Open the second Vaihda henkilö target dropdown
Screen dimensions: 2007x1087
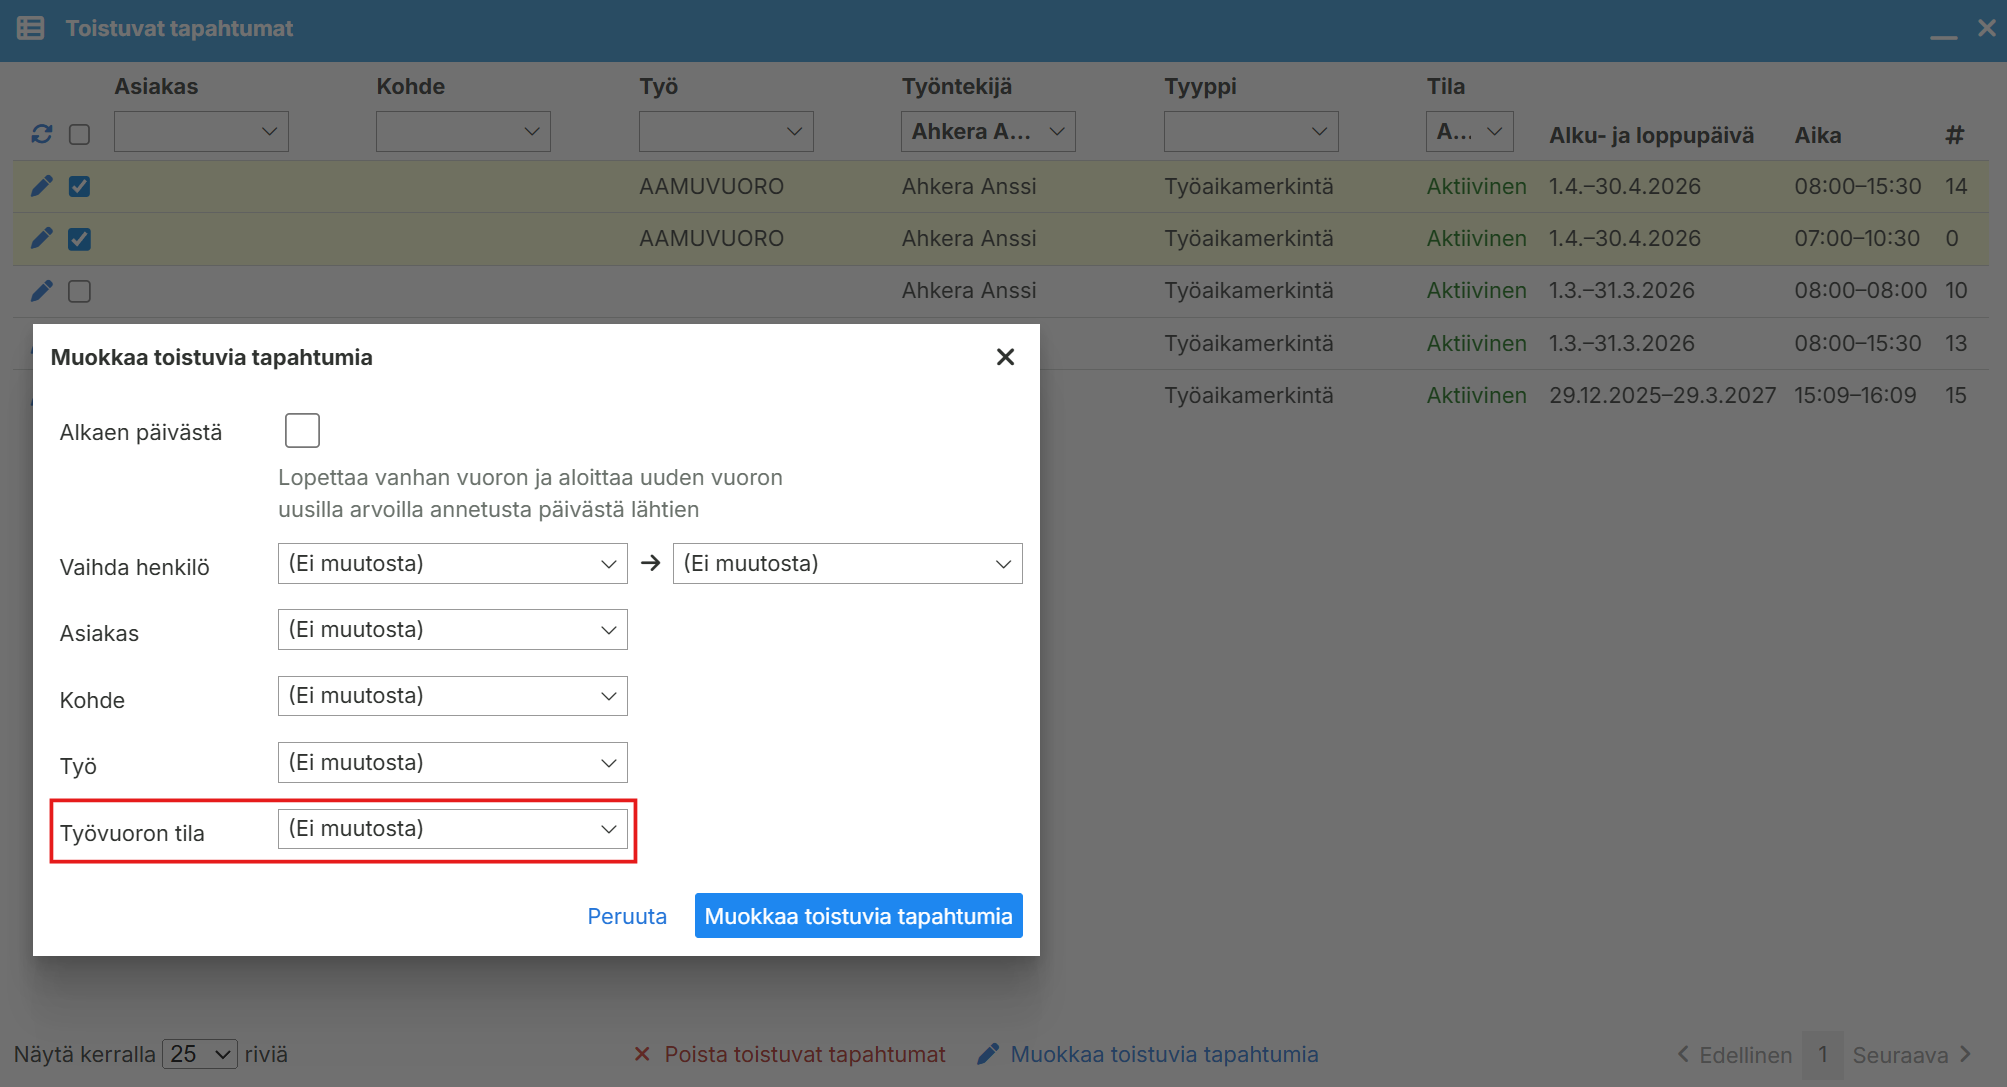[847, 564]
